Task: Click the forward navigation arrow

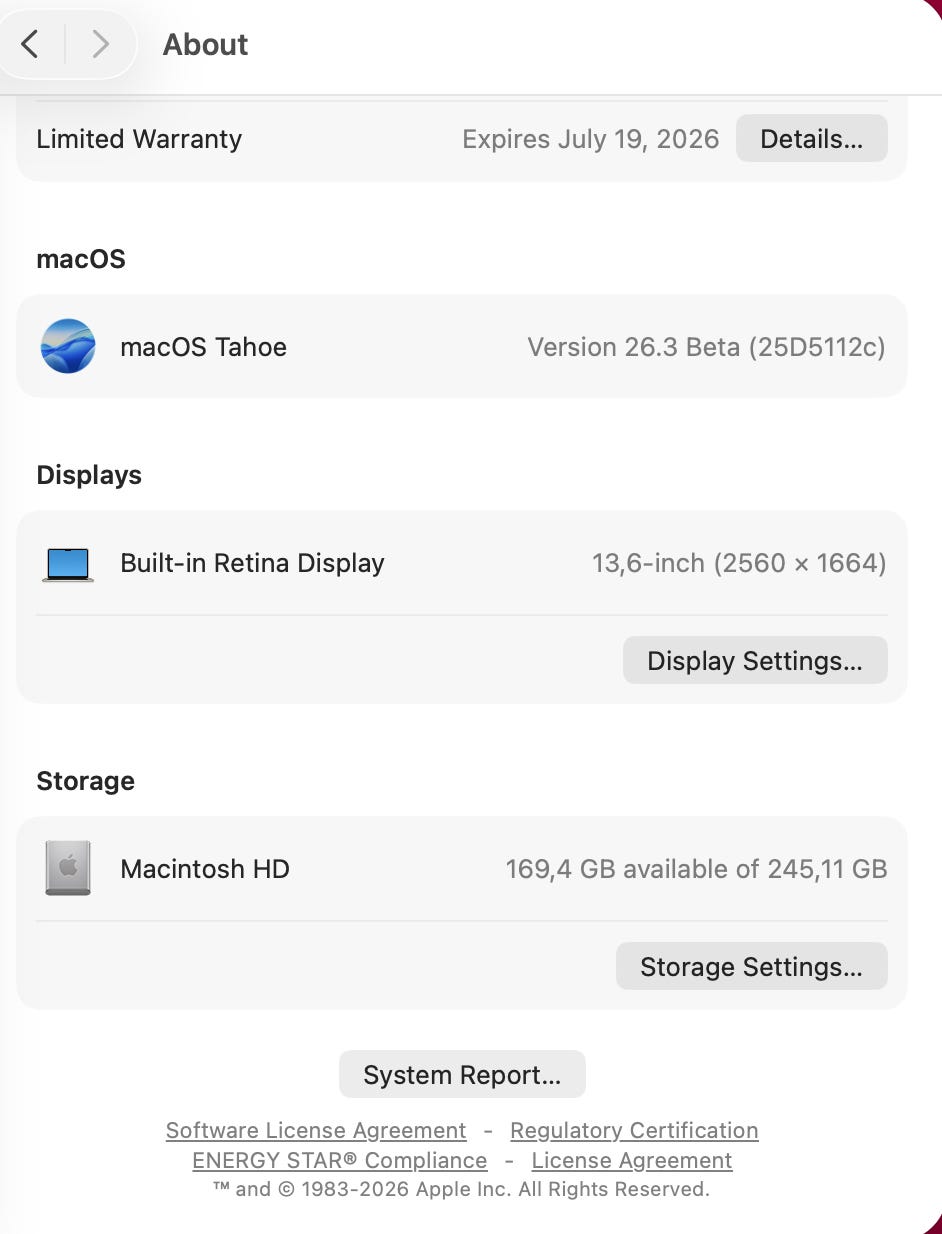Action: tap(100, 44)
